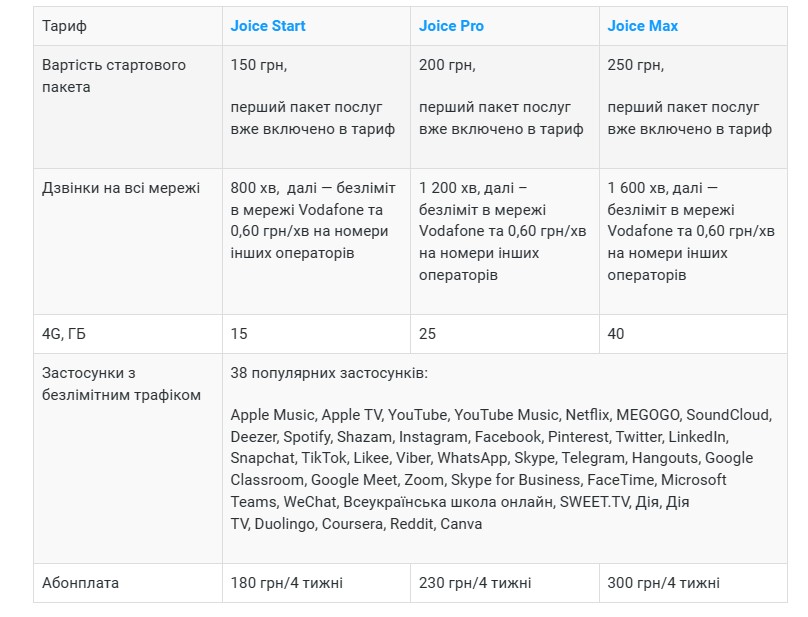This screenshot has width=808, height=617.
Task: Click the 40 GB value cell
Action: click(x=693, y=334)
